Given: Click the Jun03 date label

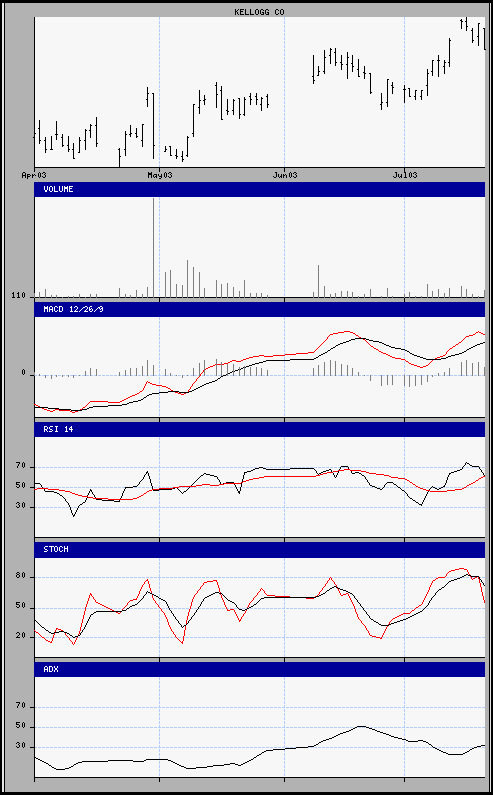Looking at the screenshot, I should (285, 175).
